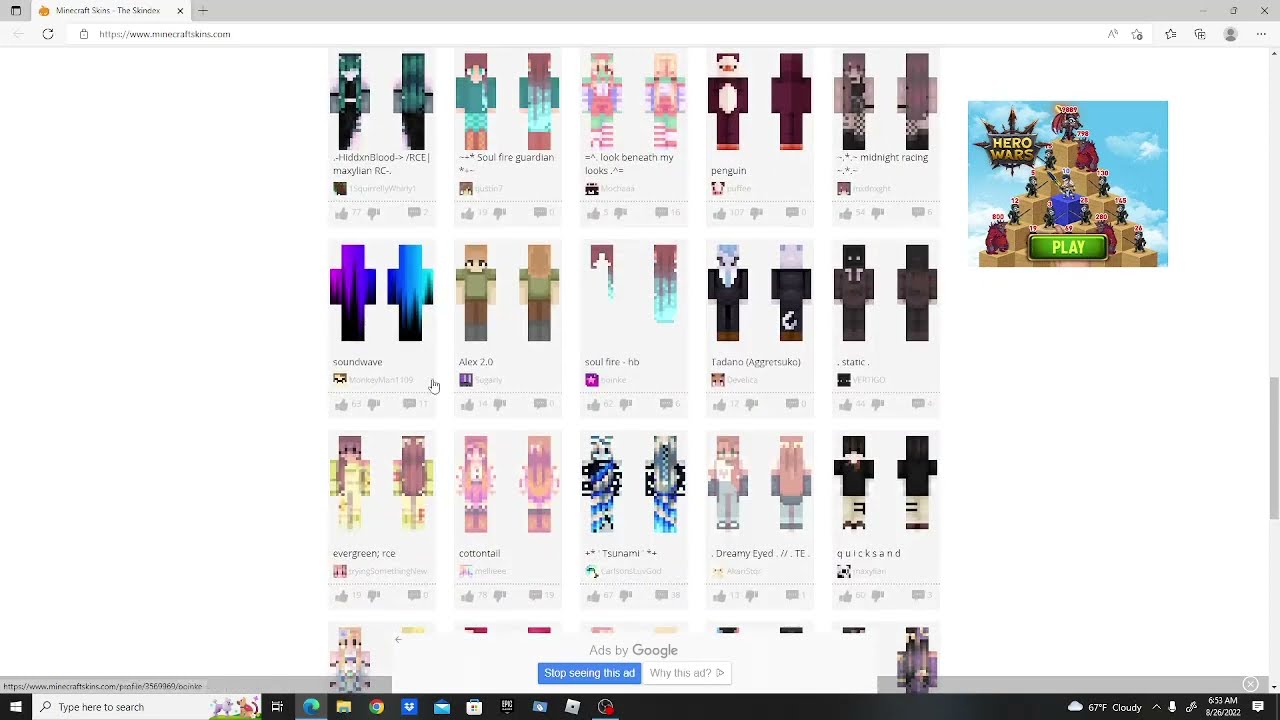Open Alex 2.0 skin title link

coord(476,362)
